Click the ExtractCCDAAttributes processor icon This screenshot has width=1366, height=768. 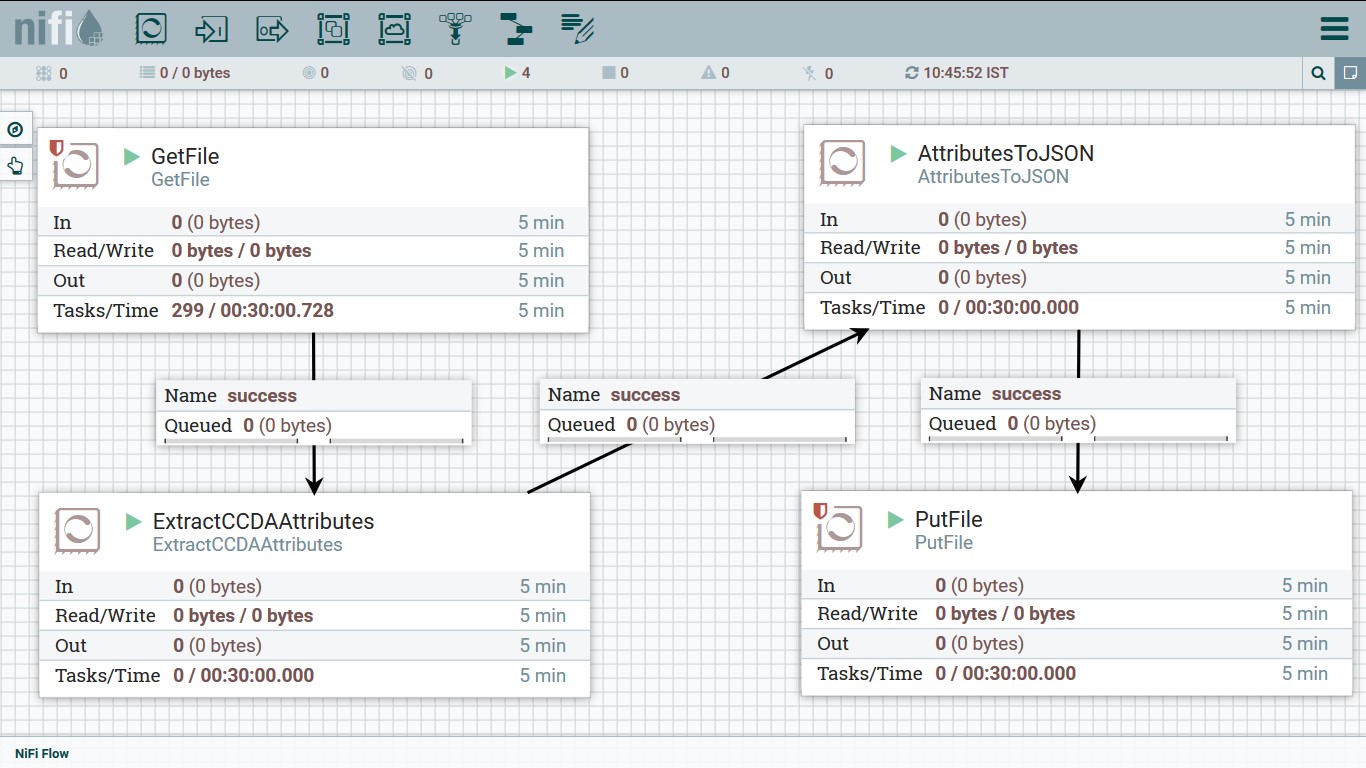coord(77,530)
